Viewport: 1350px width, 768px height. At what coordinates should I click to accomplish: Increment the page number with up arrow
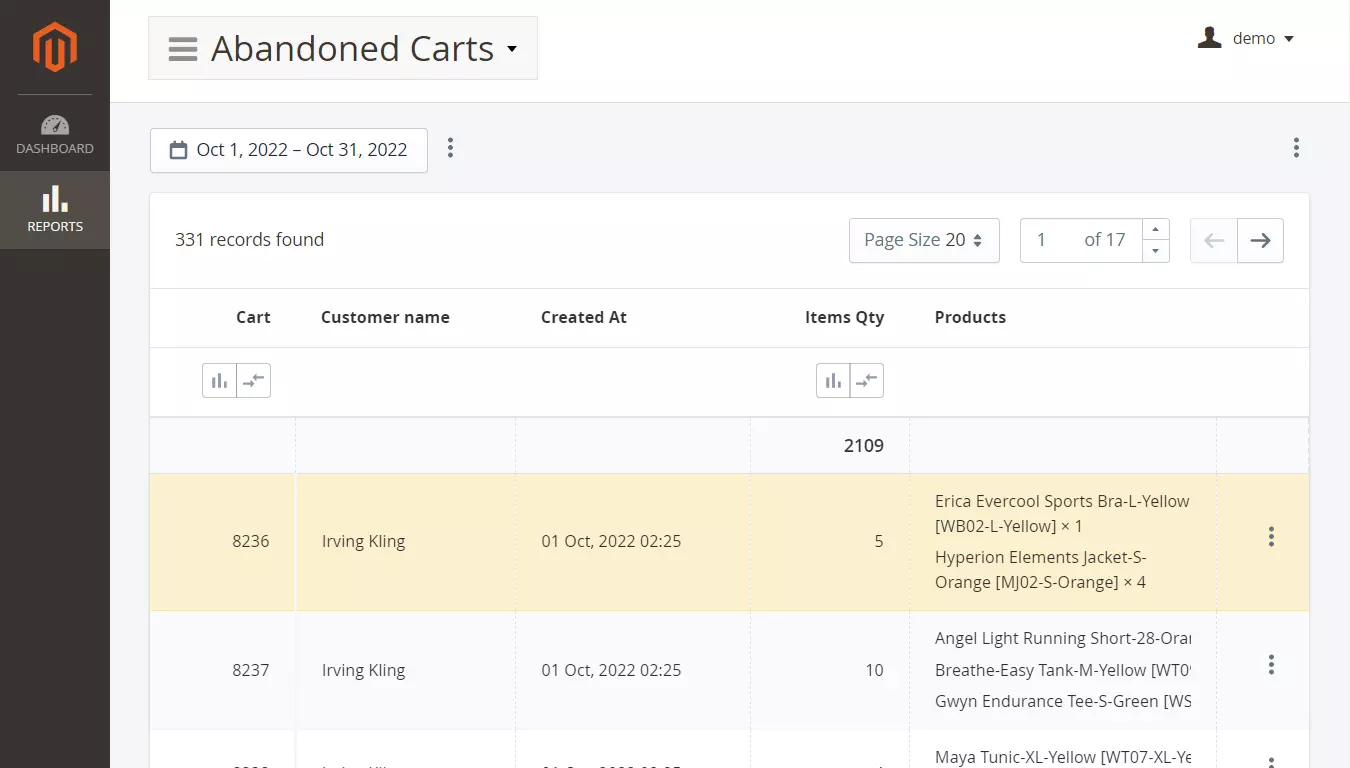(1155, 230)
